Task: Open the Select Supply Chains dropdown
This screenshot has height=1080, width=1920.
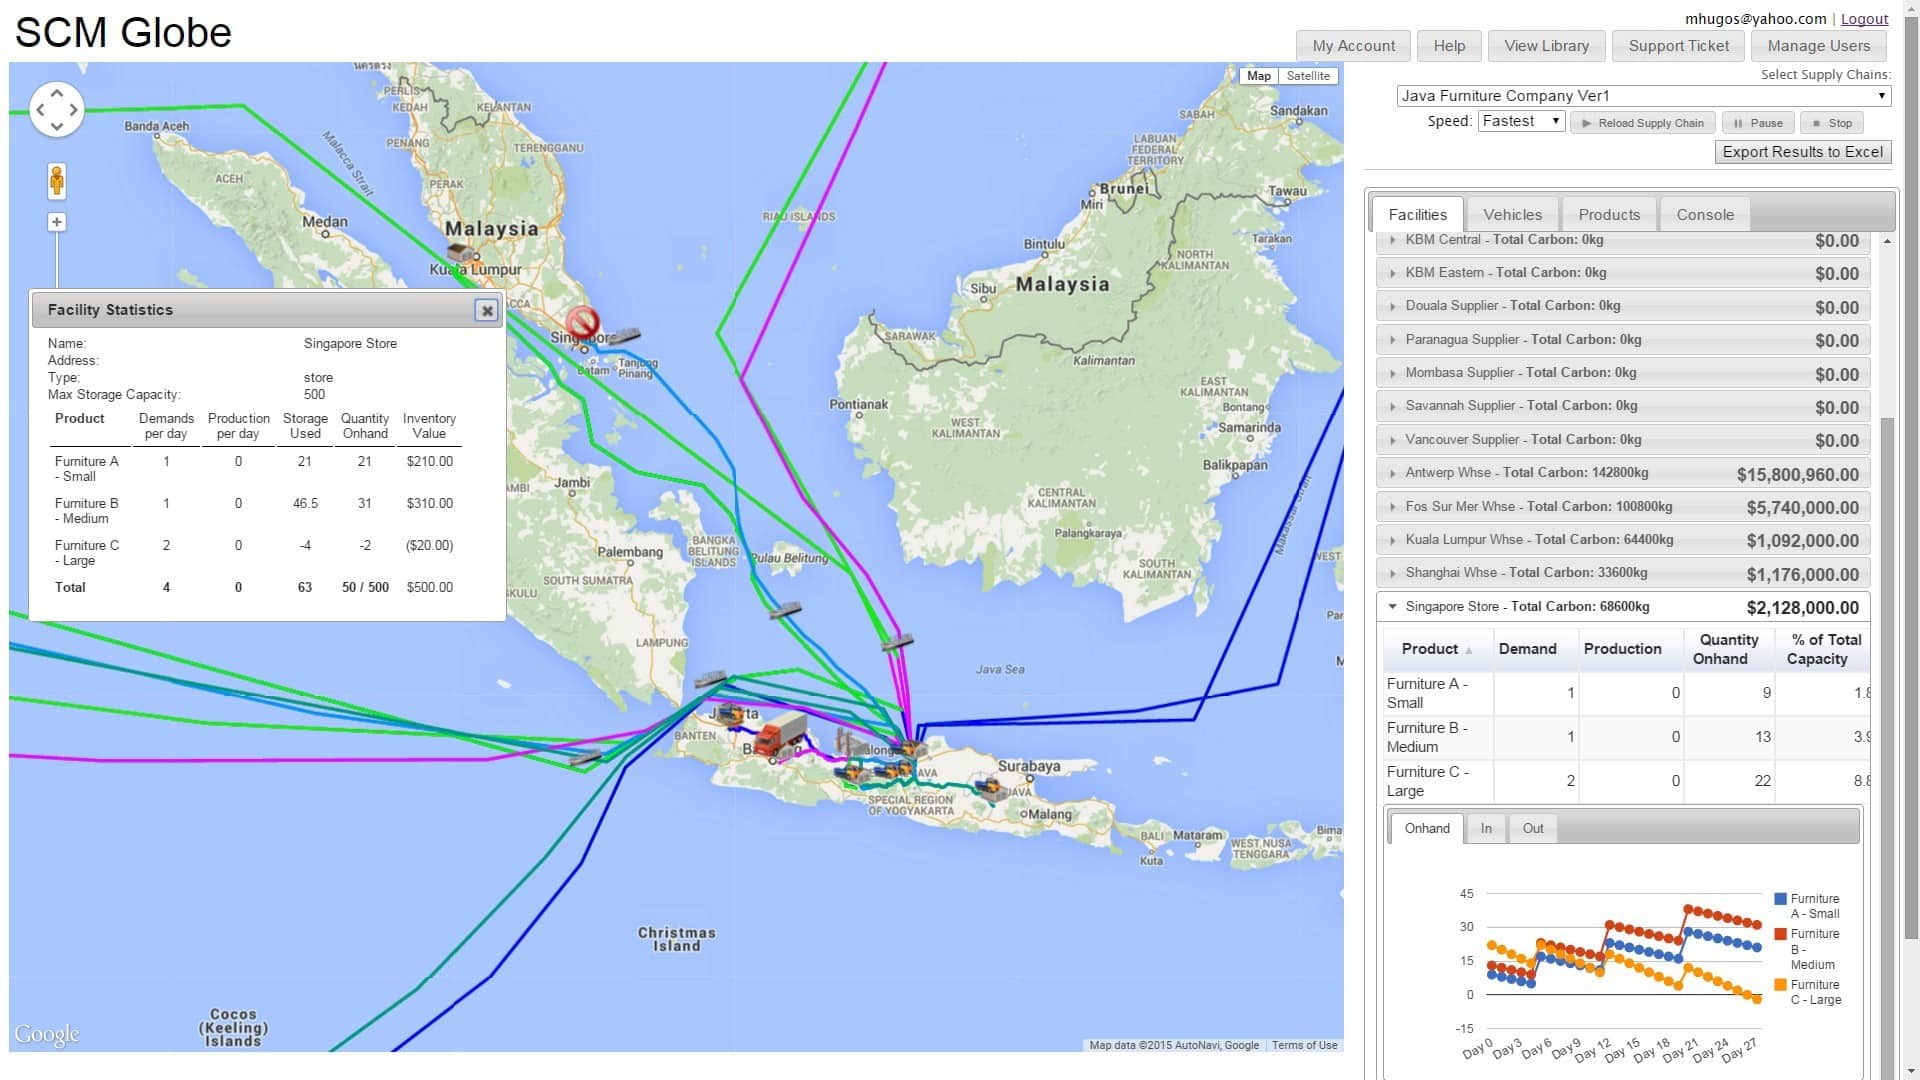Action: tap(1643, 96)
